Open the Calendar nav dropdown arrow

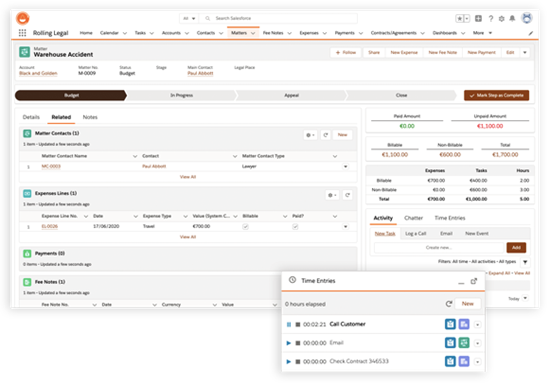pos(125,33)
